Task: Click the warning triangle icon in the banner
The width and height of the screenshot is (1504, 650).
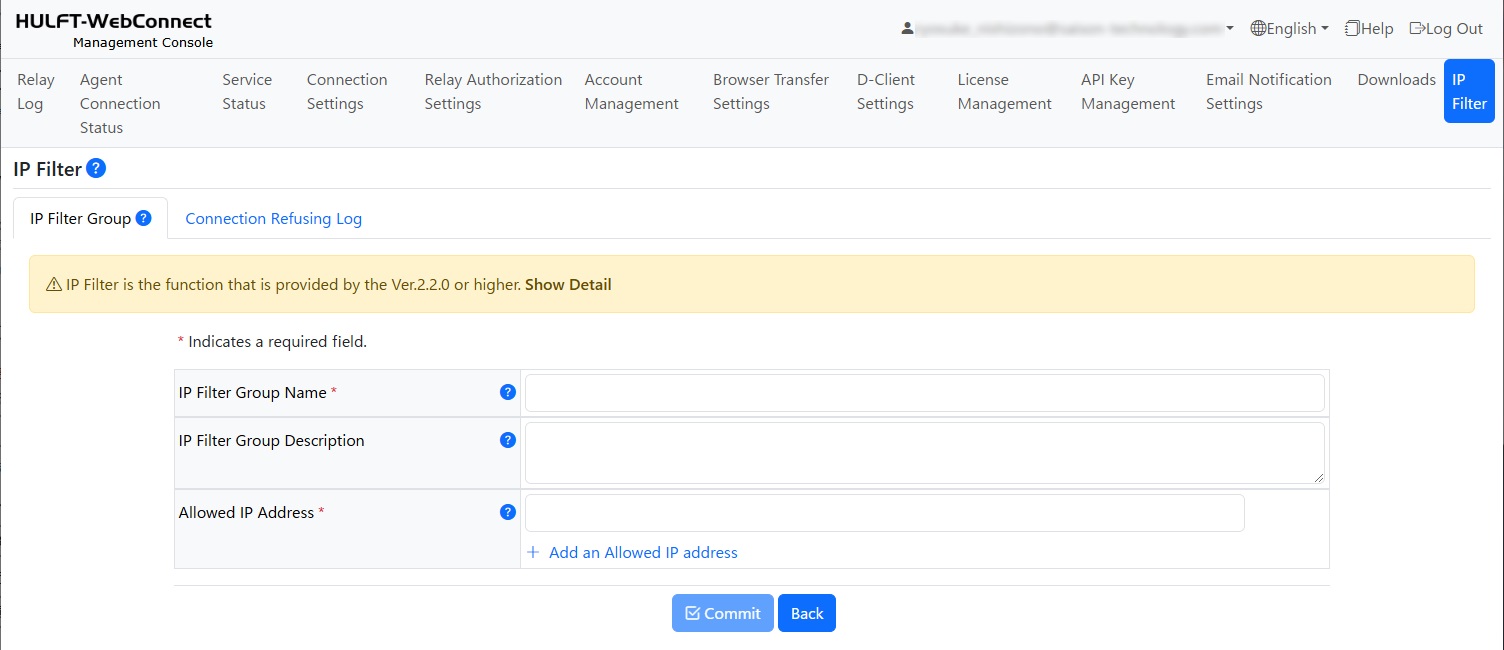Action: click(x=54, y=285)
